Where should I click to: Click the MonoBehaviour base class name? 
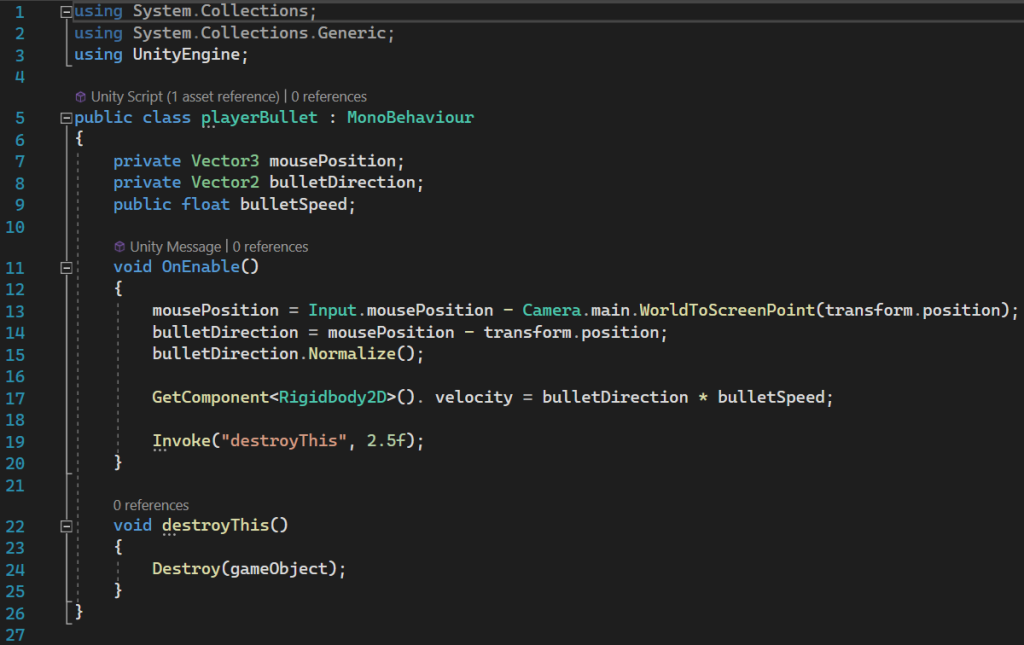click(410, 118)
